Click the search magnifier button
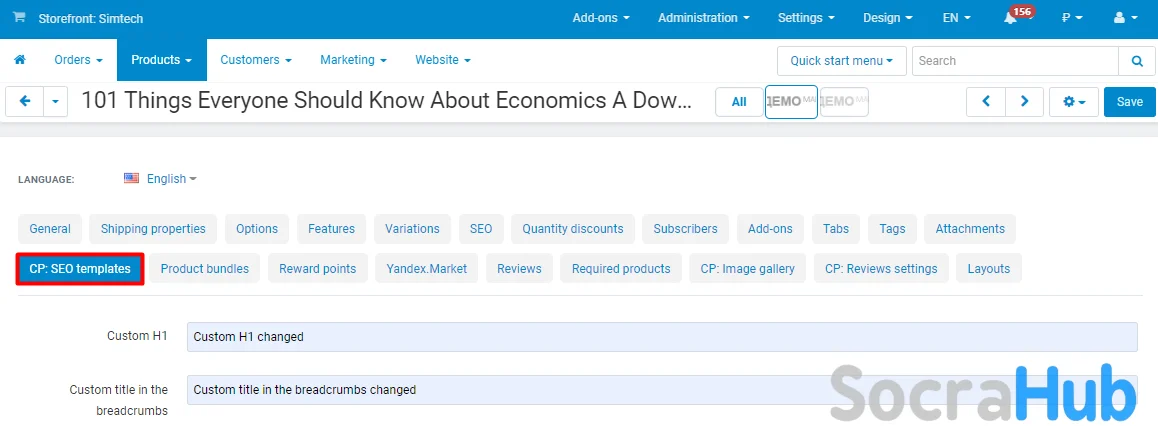1158x426 pixels. [x=1136, y=60]
